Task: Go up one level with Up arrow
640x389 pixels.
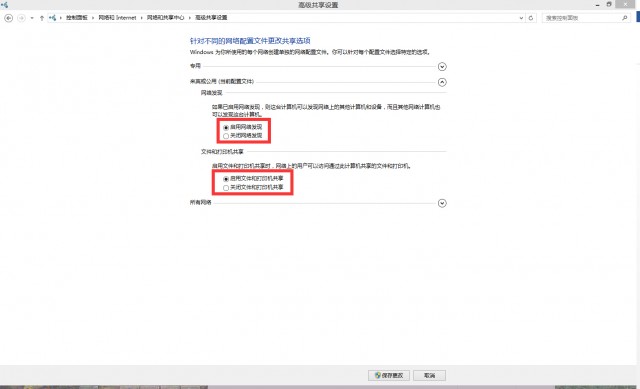Action: click(42, 18)
